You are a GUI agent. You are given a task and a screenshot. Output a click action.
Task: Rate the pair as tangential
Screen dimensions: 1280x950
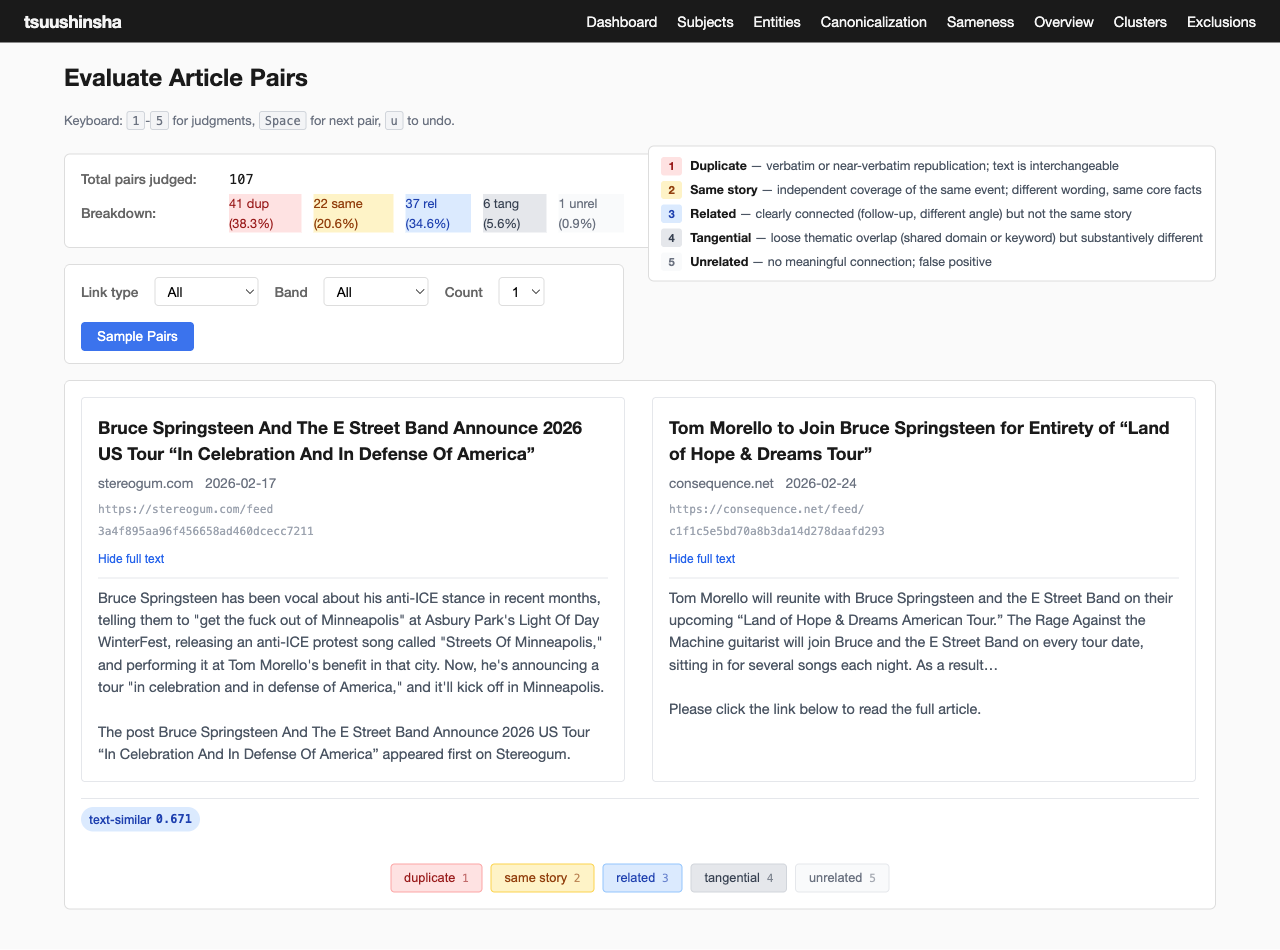click(738, 878)
